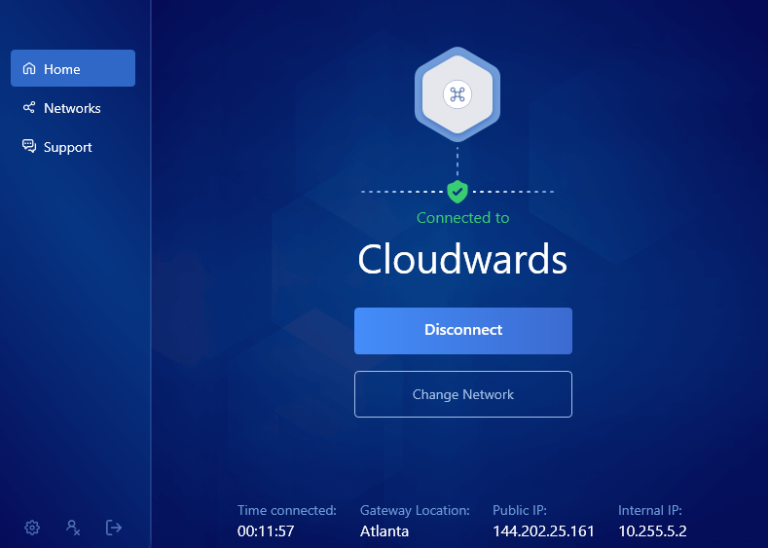This screenshot has width=768, height=548.
Task: Select the Home menu label
Action: click(x=62, y=69)
